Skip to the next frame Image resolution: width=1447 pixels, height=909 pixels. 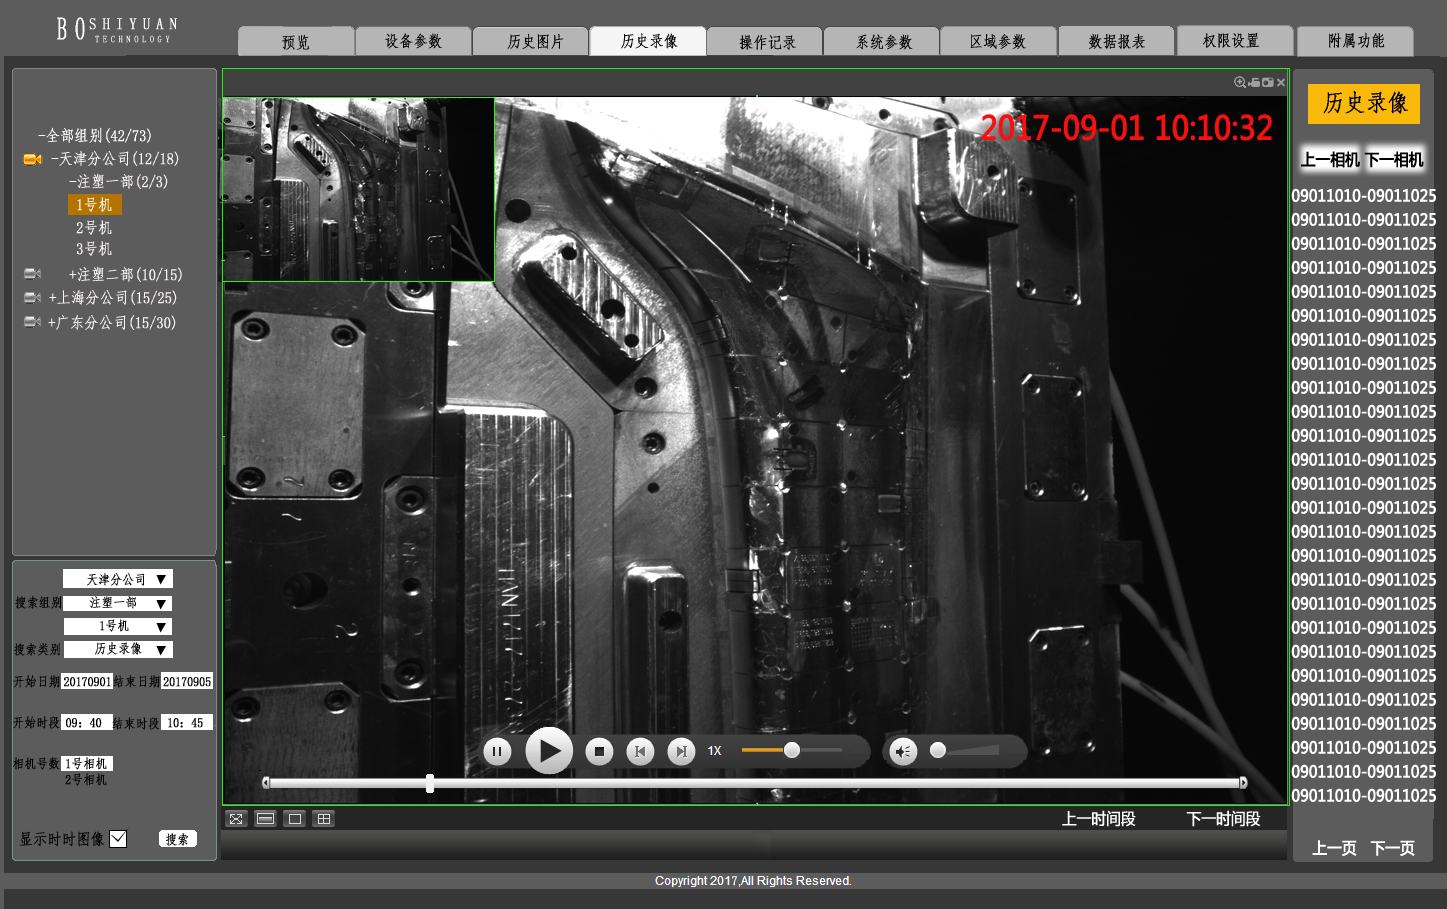[x=680, y=751]
